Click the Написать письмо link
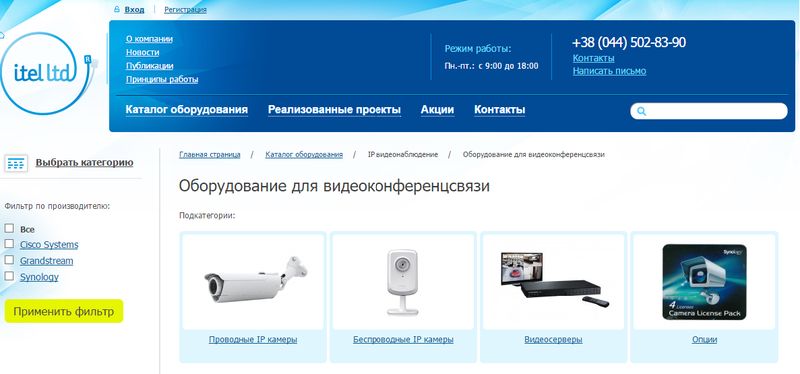The image size is (800, 374). pyautogui.click(x=609, y=71)
